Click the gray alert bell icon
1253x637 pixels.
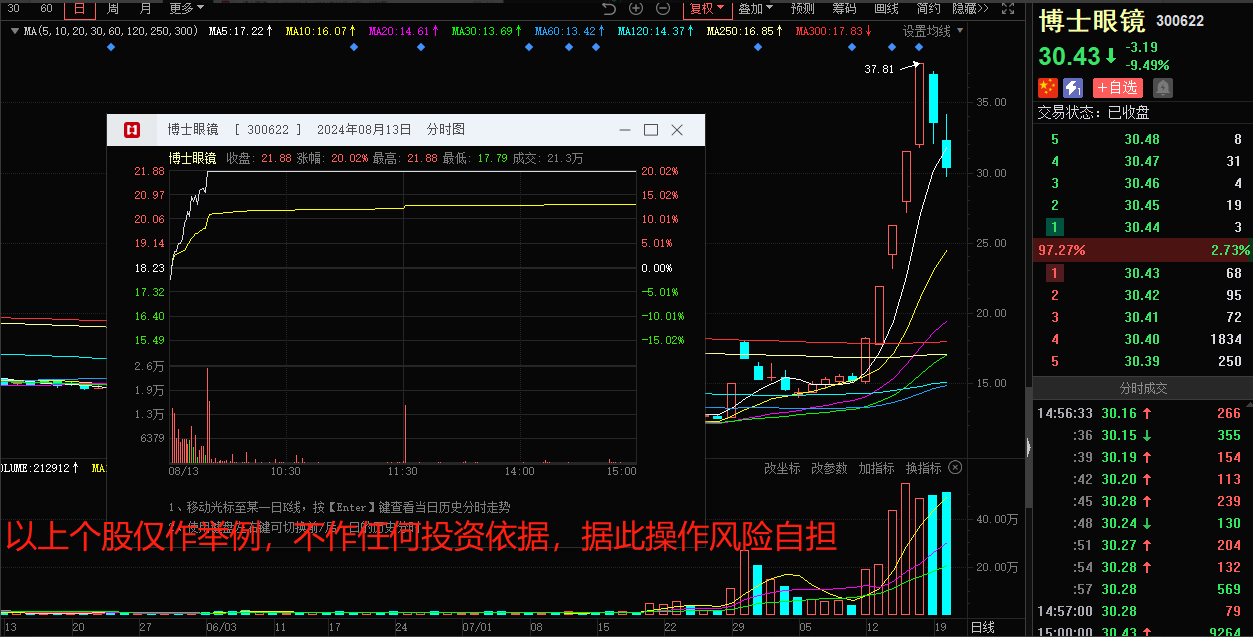click(1163, 87)
